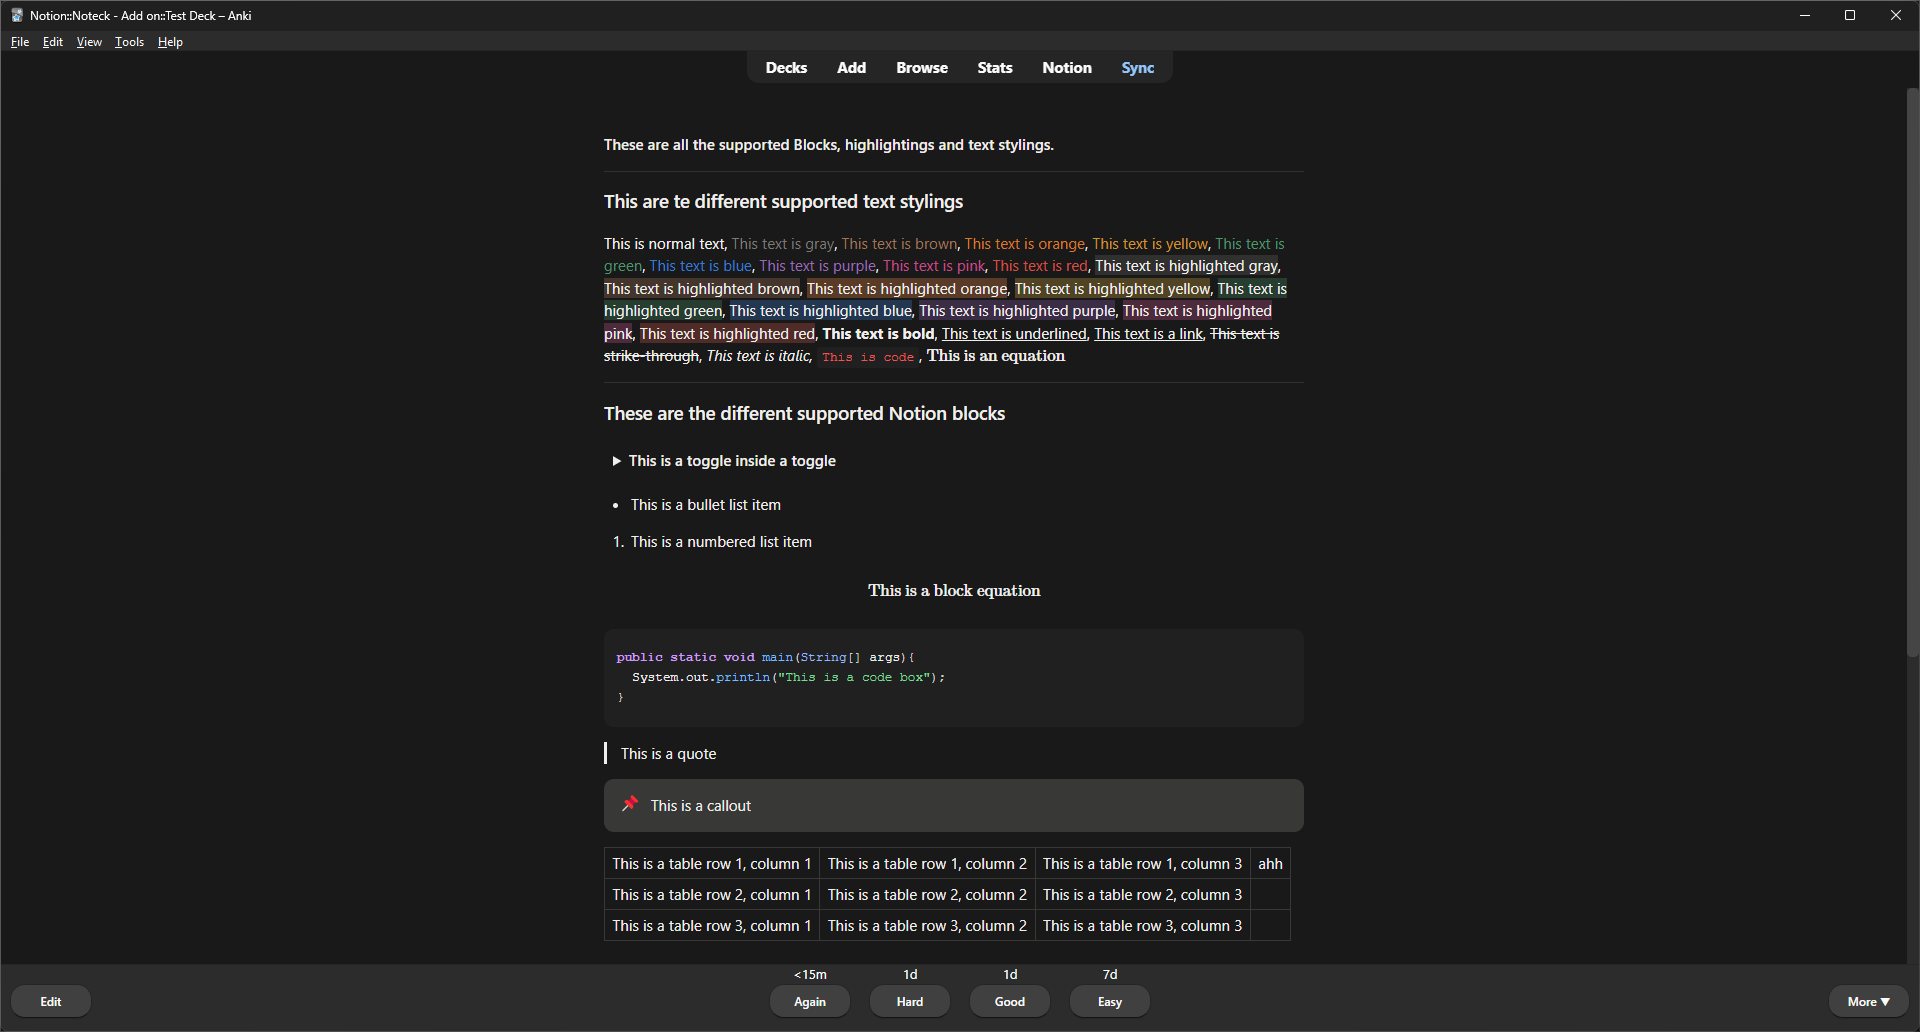Open the Edit menu in menu bar
1920x1032 pixels.
pyautogui.click(x=53, y=42)
